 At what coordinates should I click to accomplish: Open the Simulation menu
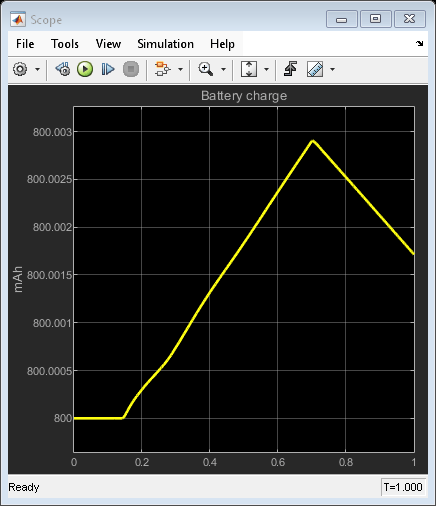tap(165, 44)
